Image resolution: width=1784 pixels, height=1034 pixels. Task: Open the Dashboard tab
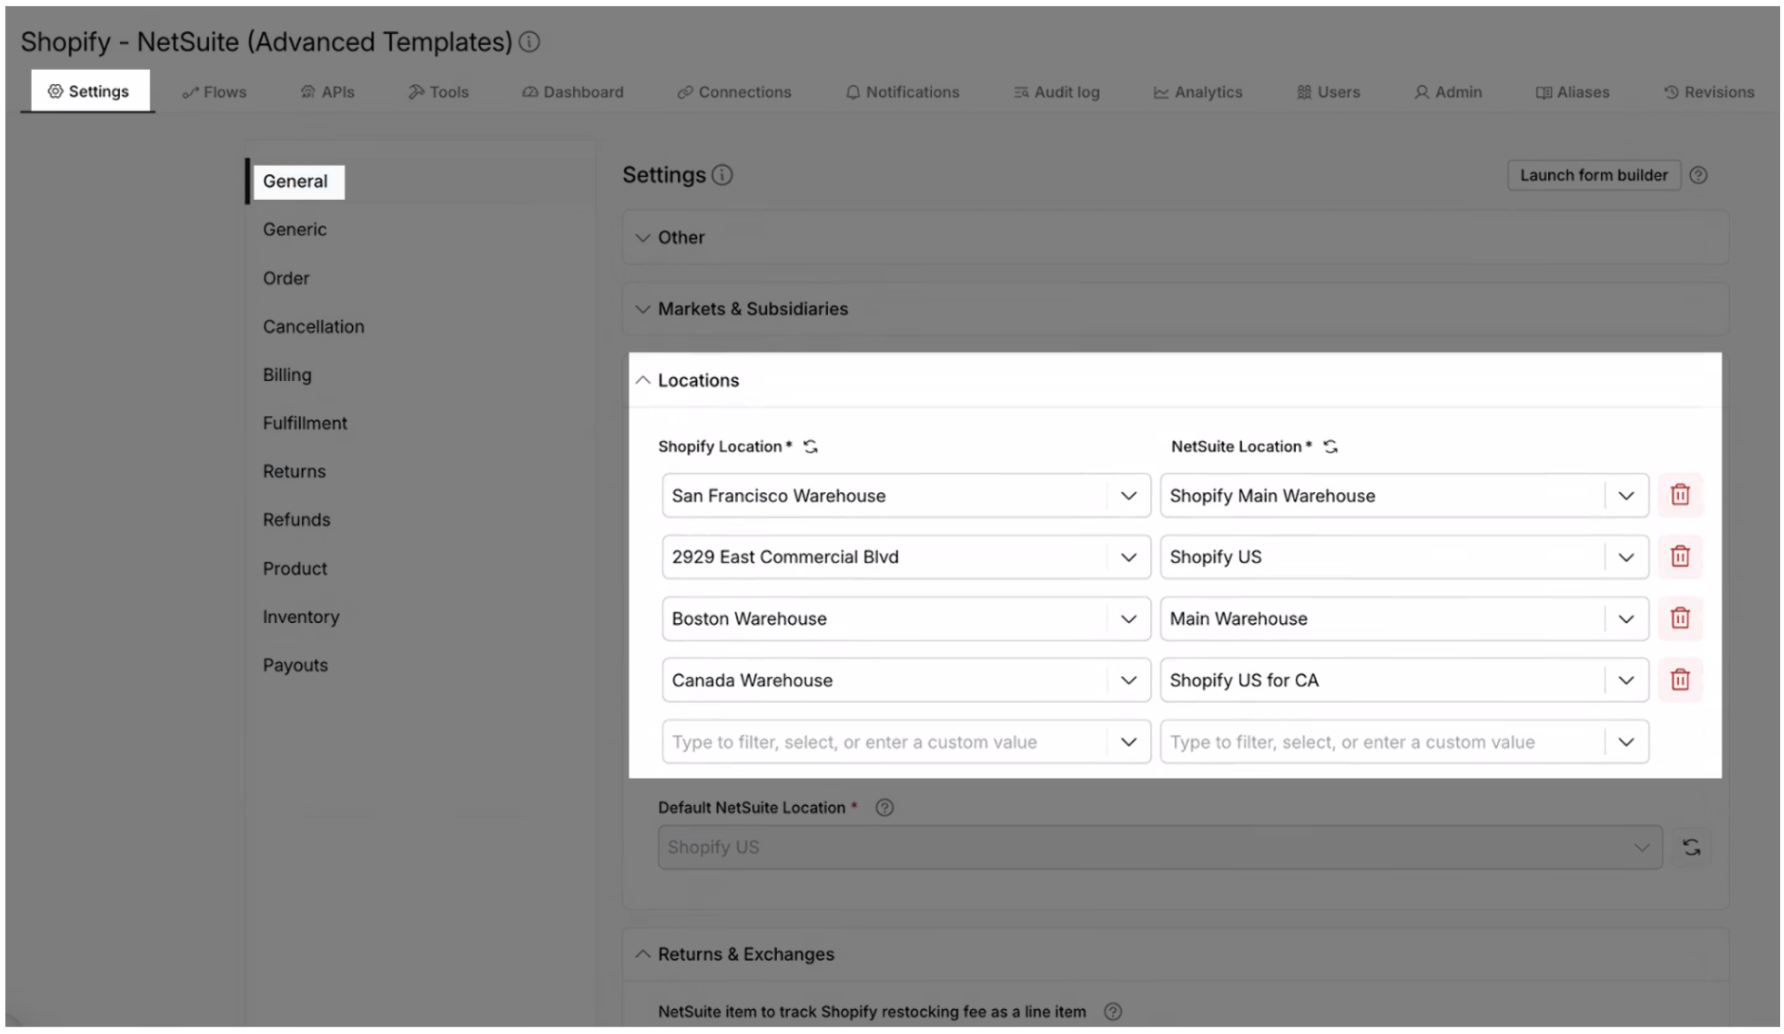(573, 92)
